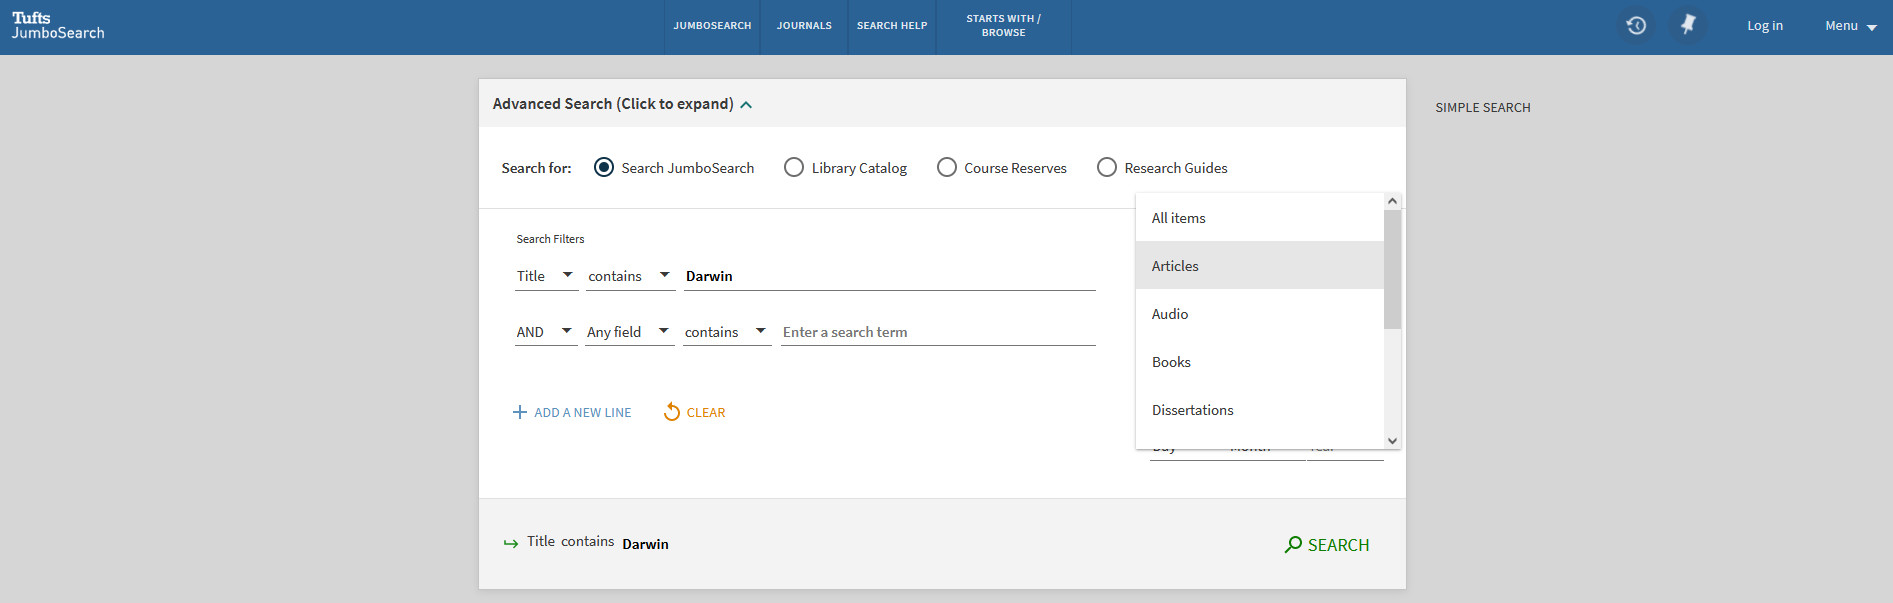Open the JUMBOSEARCH navigation tab
This screenshot has width=1893, height=603.
(x=712, y=26)
